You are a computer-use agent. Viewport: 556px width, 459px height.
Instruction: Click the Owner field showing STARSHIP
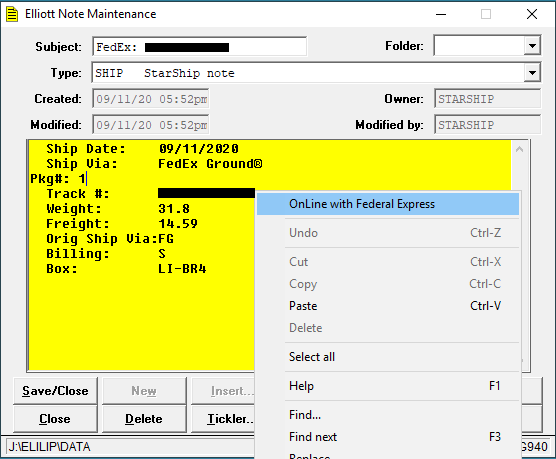pos(488,99)
